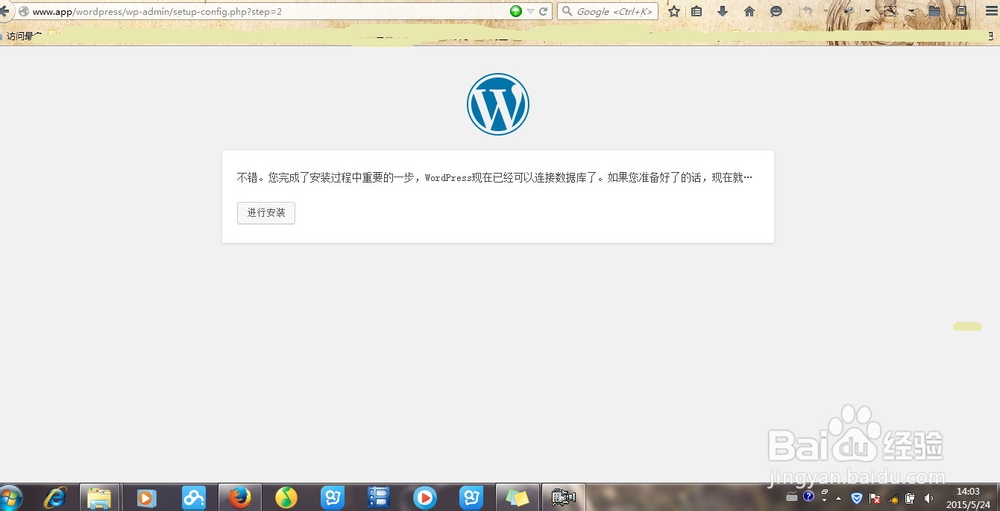Click the blue shield security tray icon
The width and height of the screenshot is (1000, 511).
pos(857,498)
